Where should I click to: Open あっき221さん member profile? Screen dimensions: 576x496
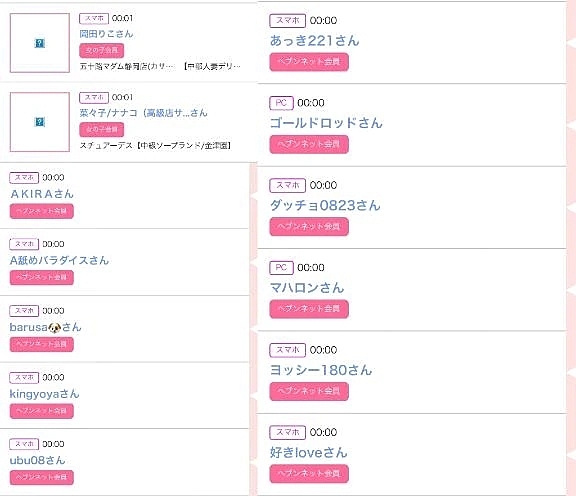314,40
